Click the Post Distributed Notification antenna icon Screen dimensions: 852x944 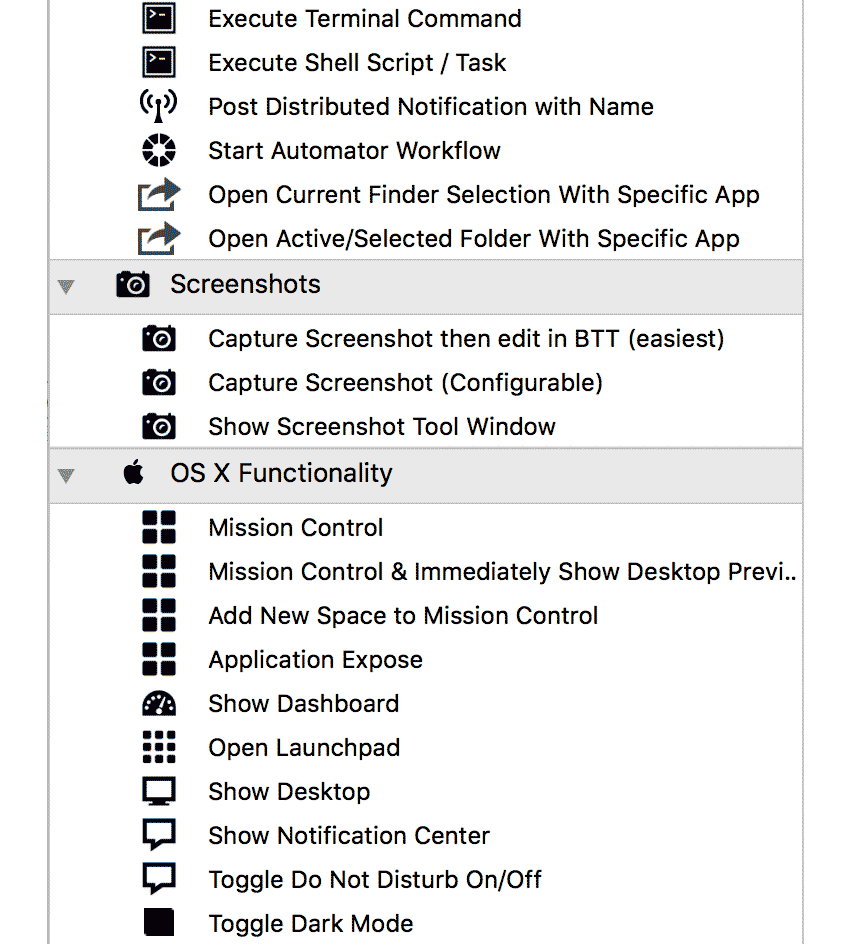coord(159,106)
